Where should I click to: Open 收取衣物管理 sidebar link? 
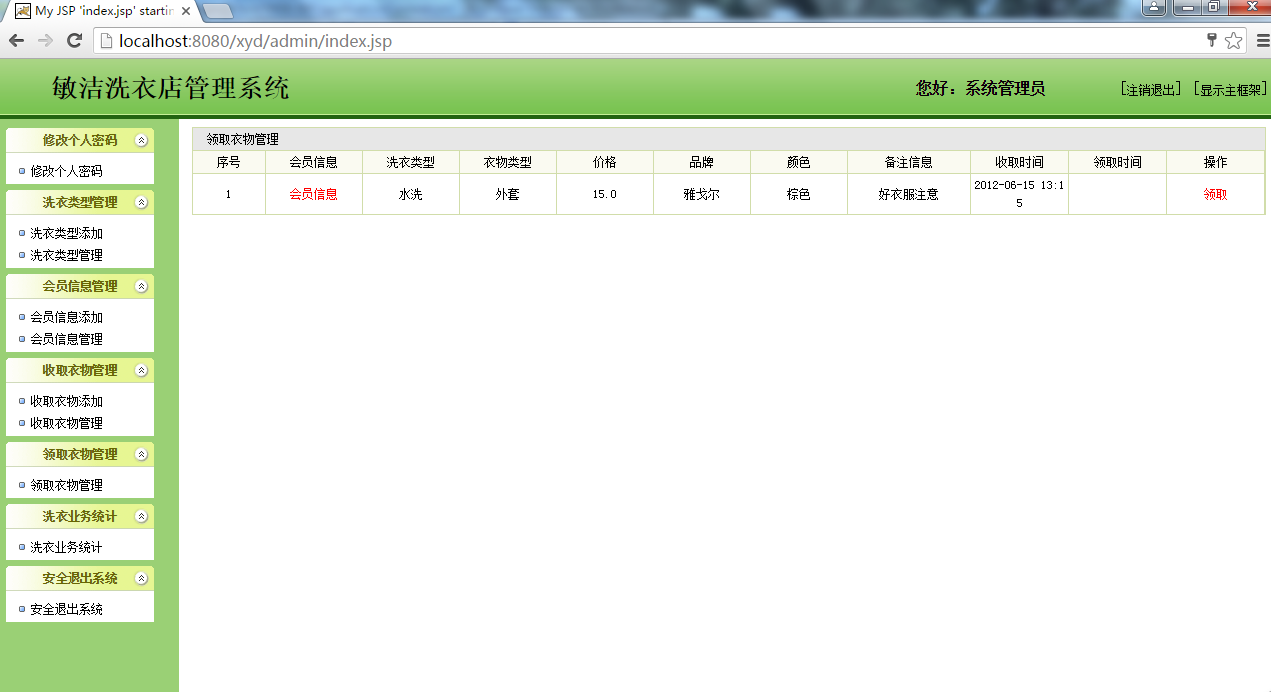66,423
